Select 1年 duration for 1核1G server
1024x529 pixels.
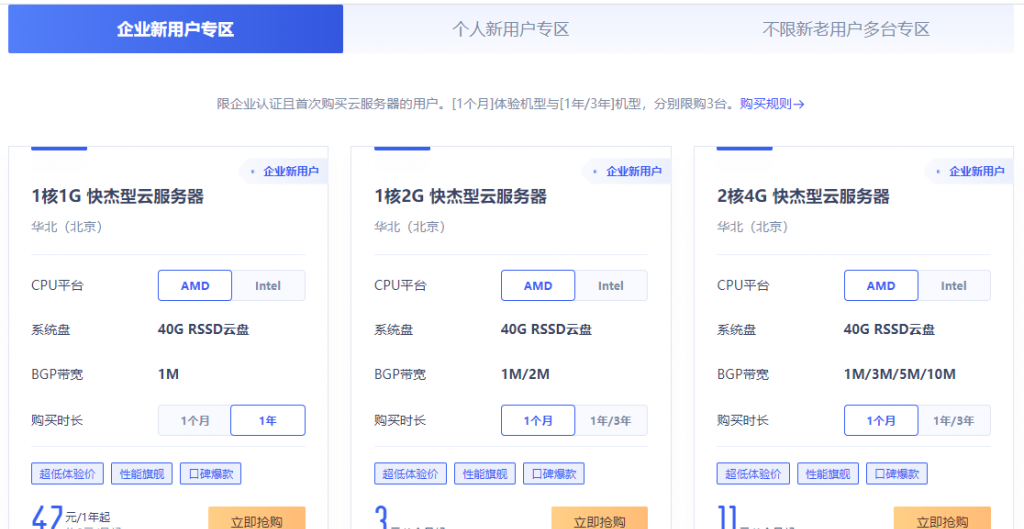click(268, 421)
